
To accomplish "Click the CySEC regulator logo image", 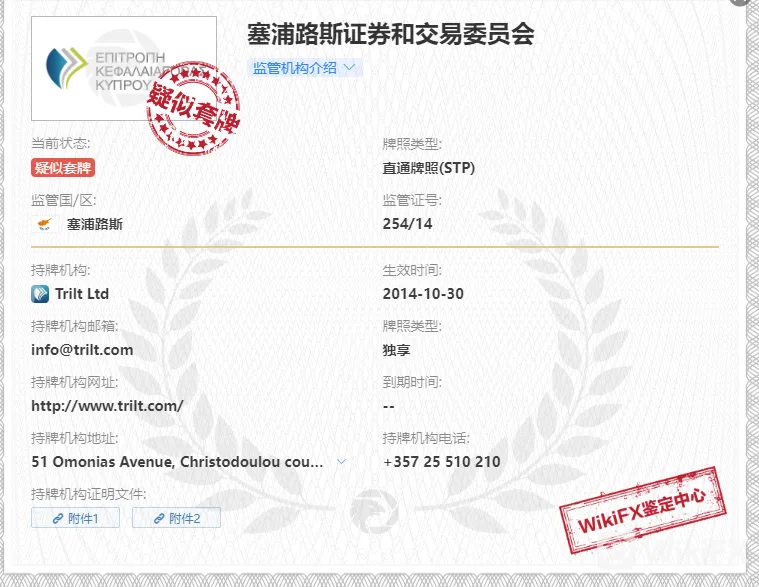I will tap(124, 68).
